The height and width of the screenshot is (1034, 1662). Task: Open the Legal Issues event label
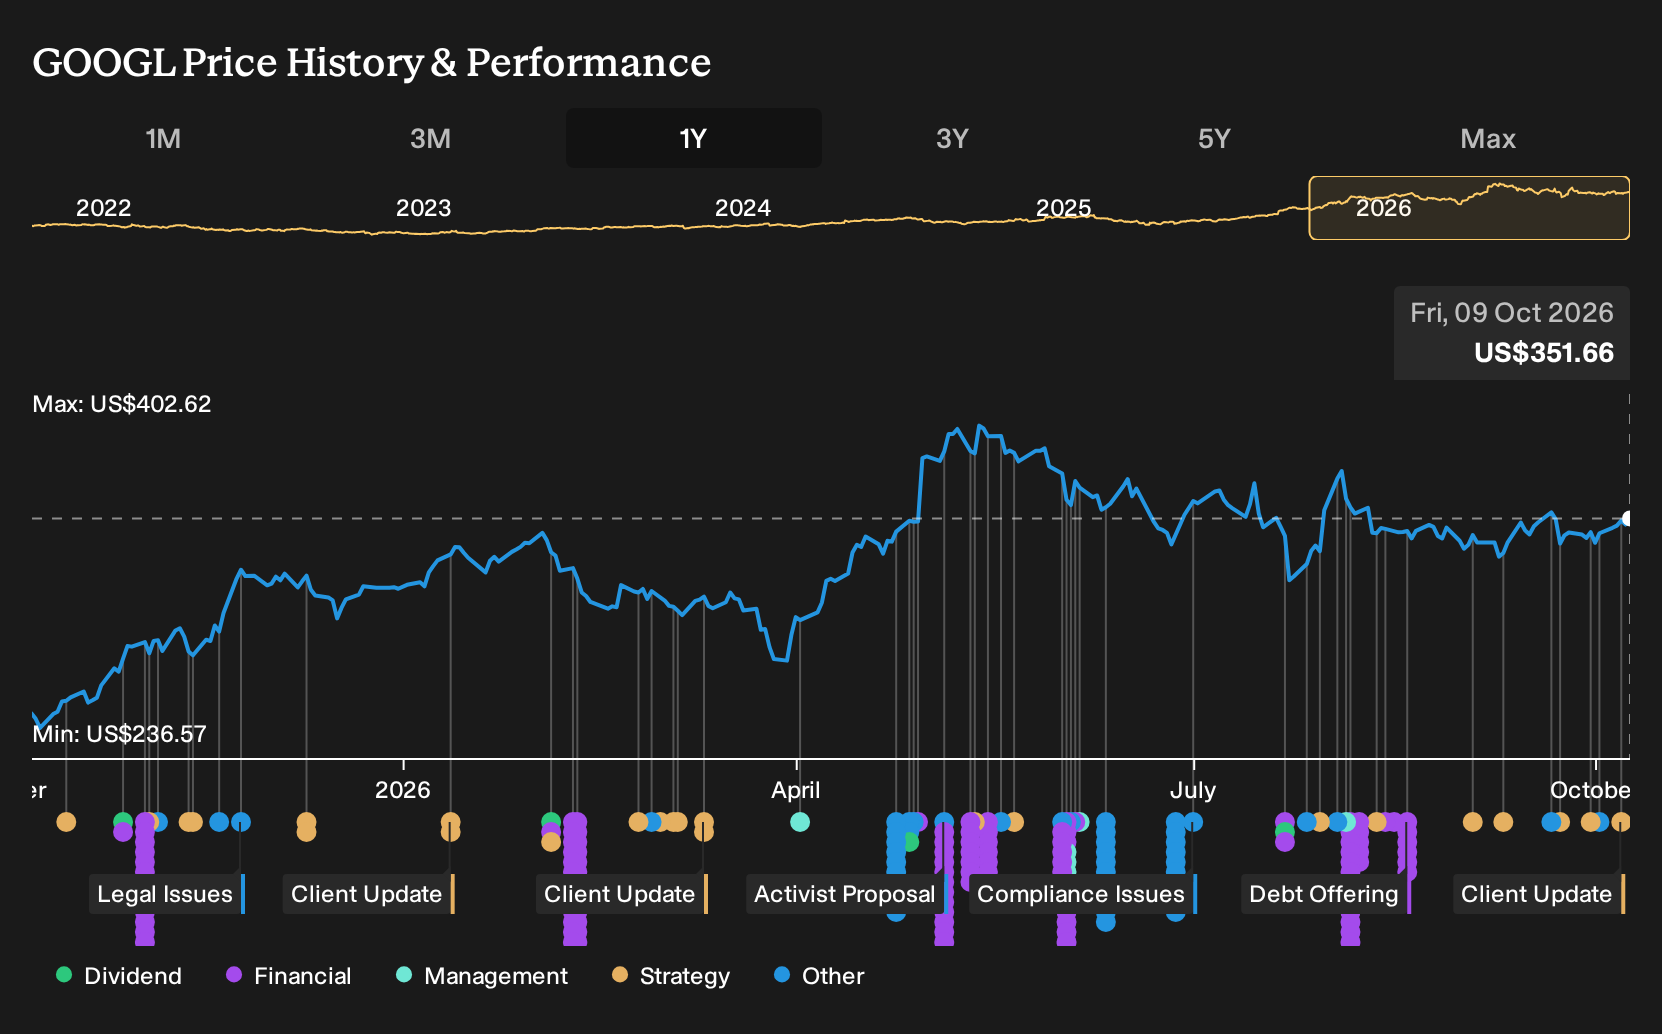point(167,894)
